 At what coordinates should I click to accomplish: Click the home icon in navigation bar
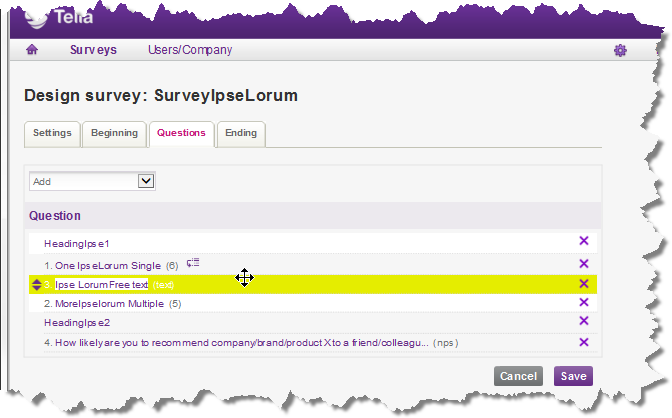(x=32, y=50)
